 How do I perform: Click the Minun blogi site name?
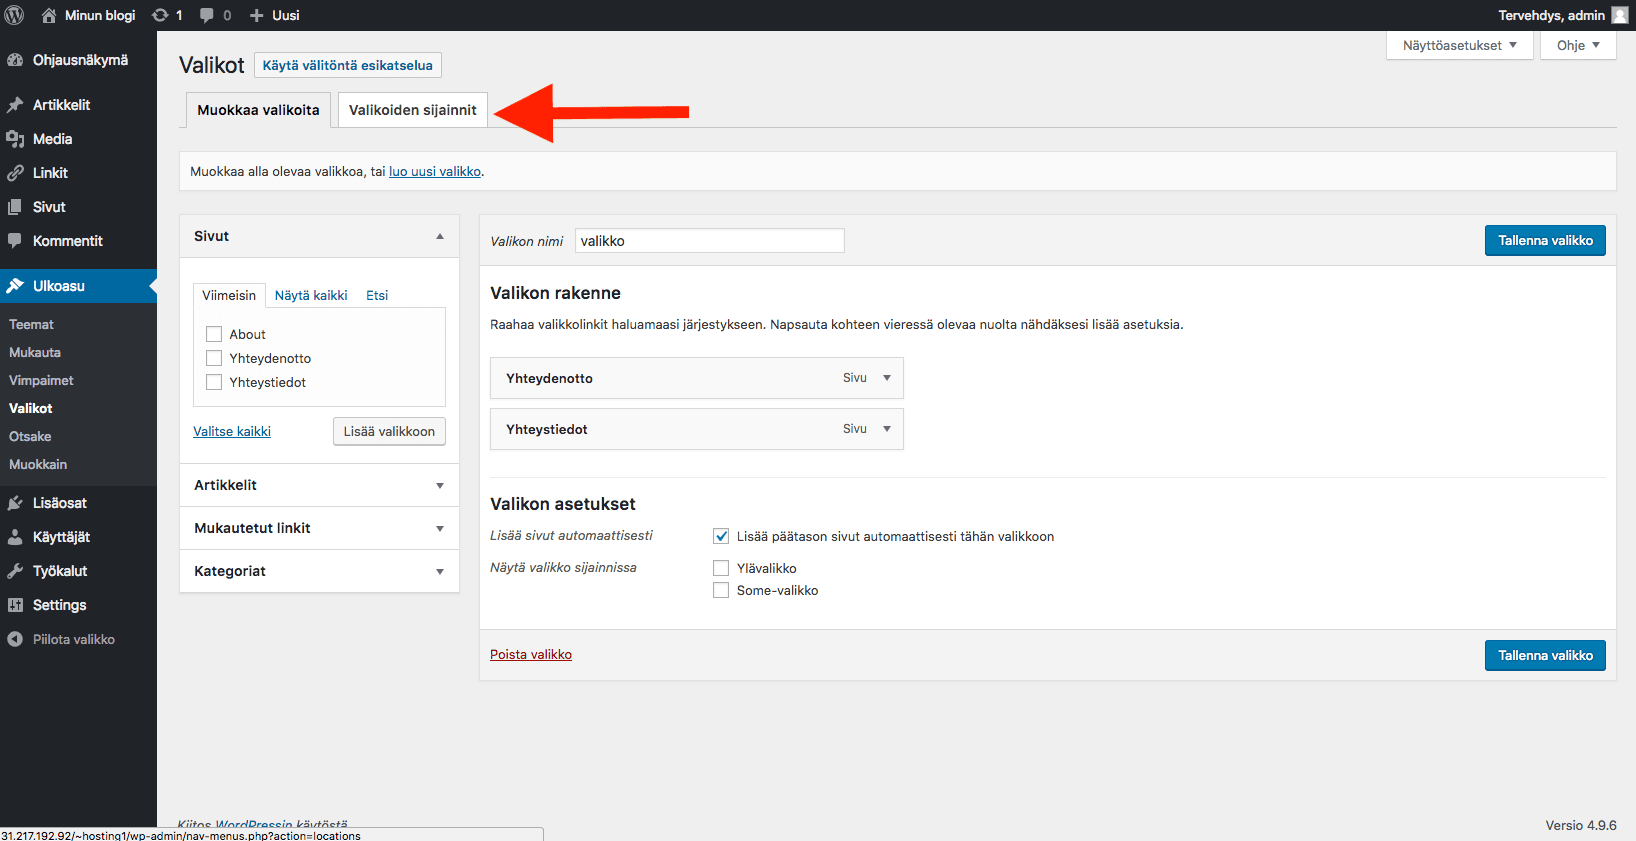click(x=100, y=15)
